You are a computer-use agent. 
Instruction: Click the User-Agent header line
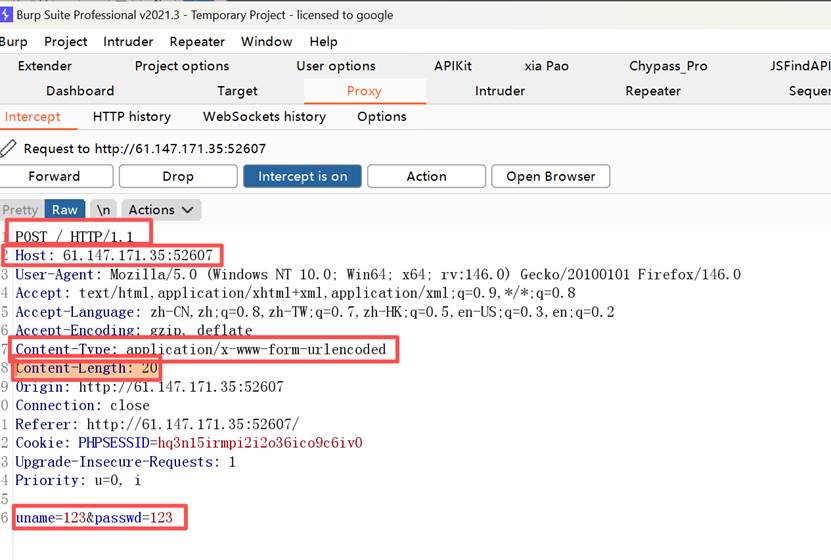[x=378, y=274]
